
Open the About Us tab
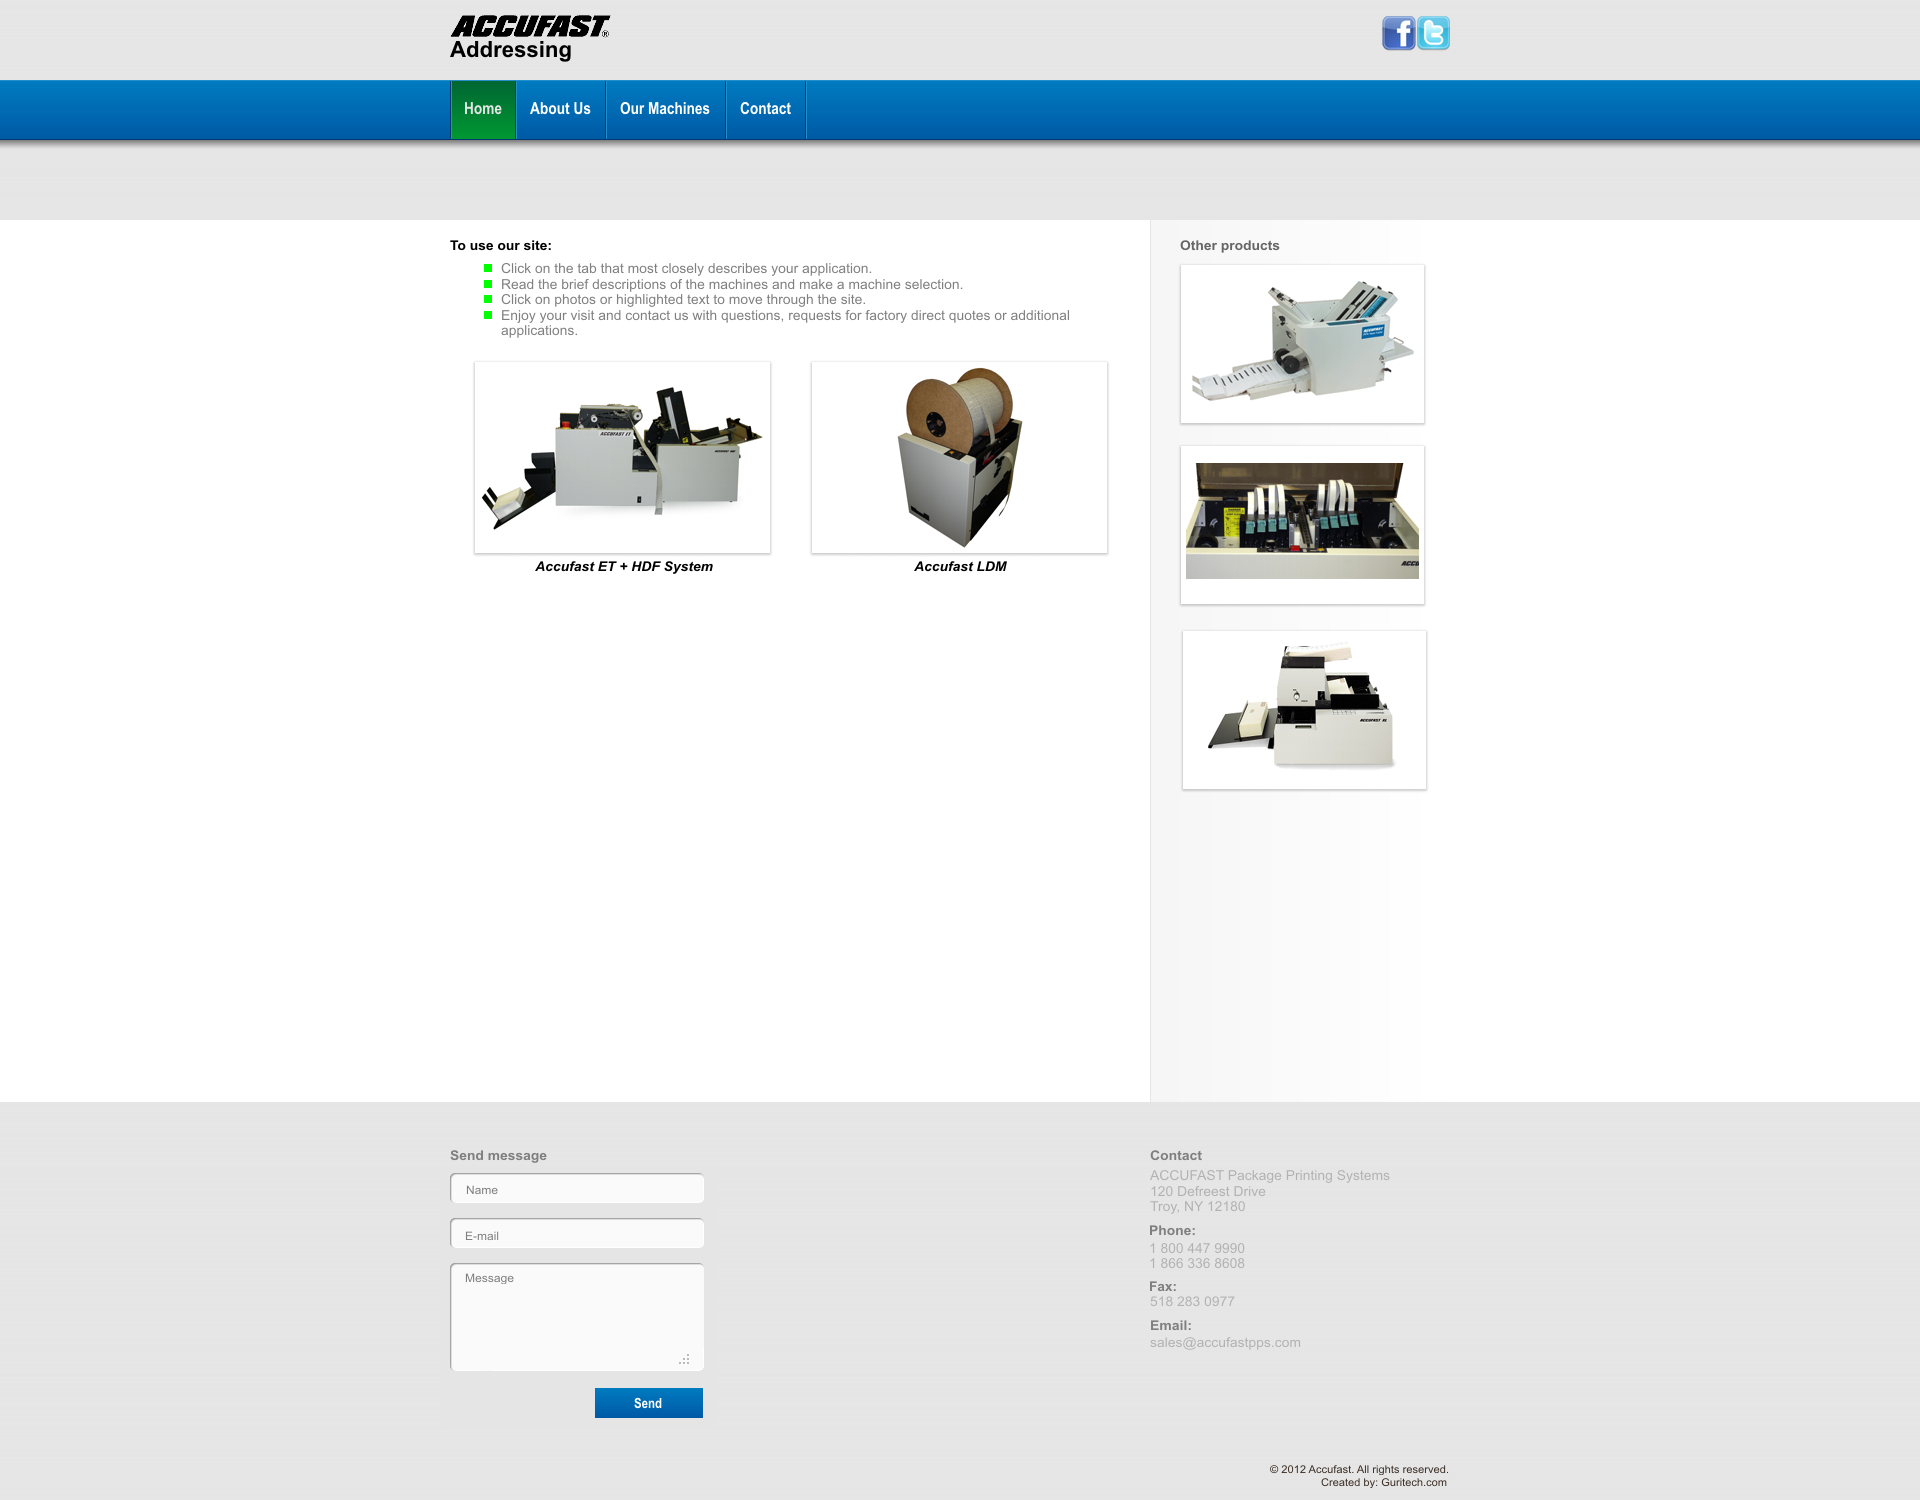(560, 109)
